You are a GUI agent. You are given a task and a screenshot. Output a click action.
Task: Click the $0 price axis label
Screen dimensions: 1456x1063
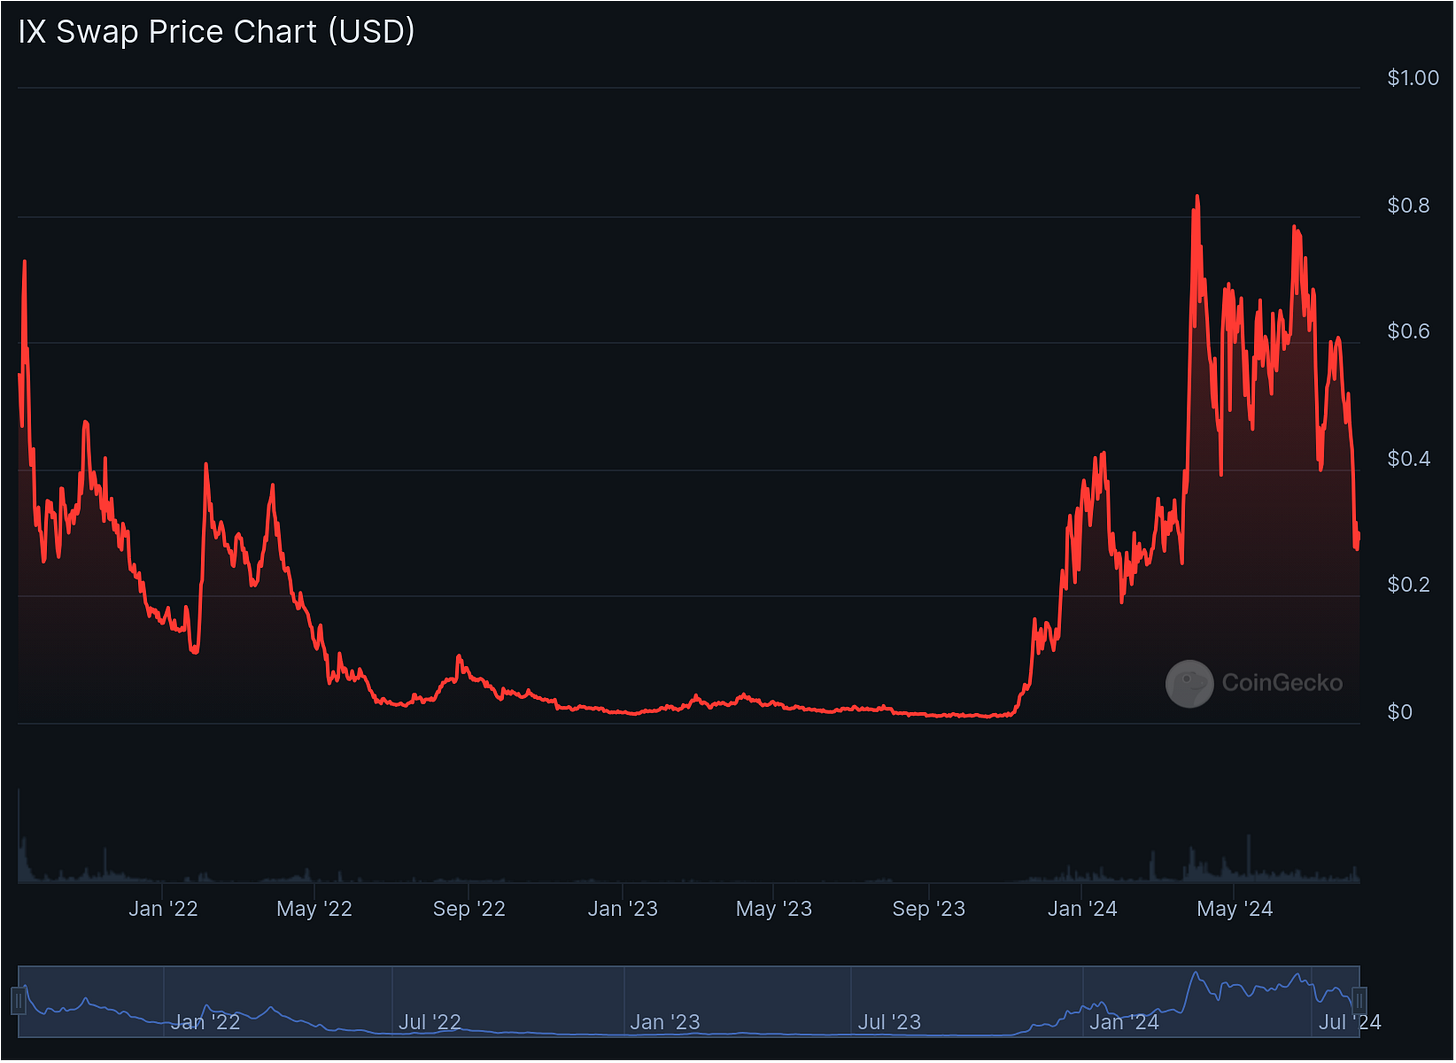tap(1400, 712)
